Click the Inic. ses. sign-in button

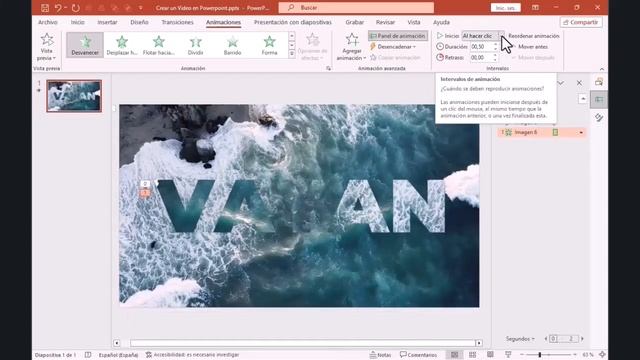(x=505, y=8)
